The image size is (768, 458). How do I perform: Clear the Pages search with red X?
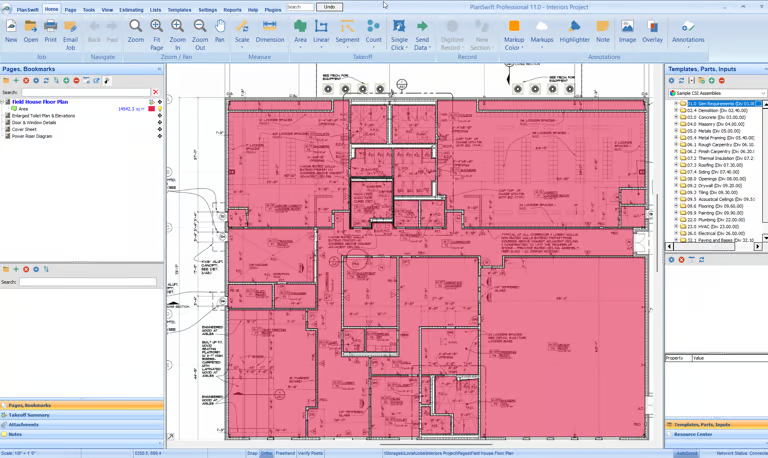pyautogui.click(x=156, y=92)
